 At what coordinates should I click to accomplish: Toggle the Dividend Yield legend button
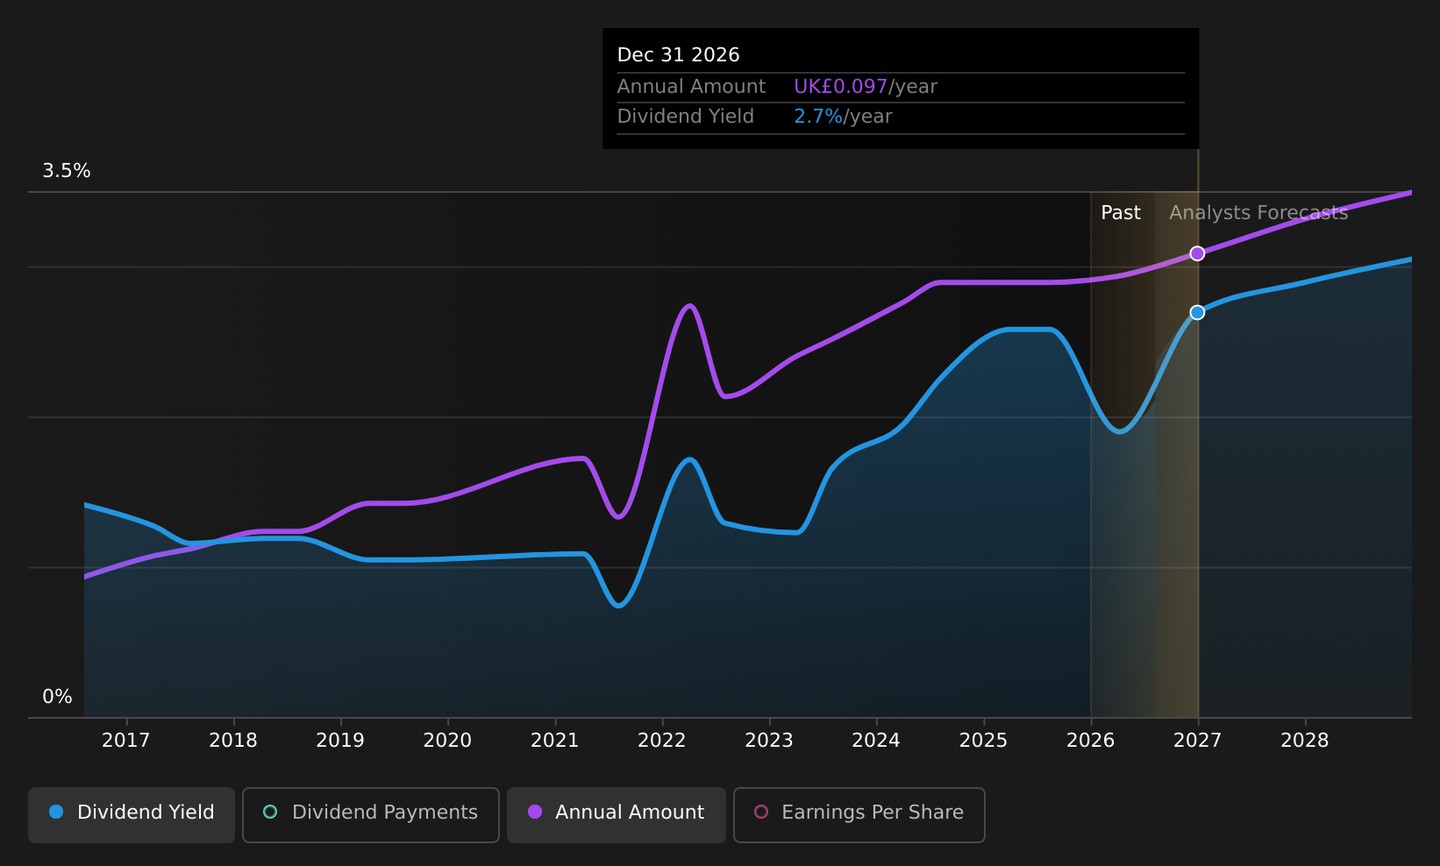[131, 814]
